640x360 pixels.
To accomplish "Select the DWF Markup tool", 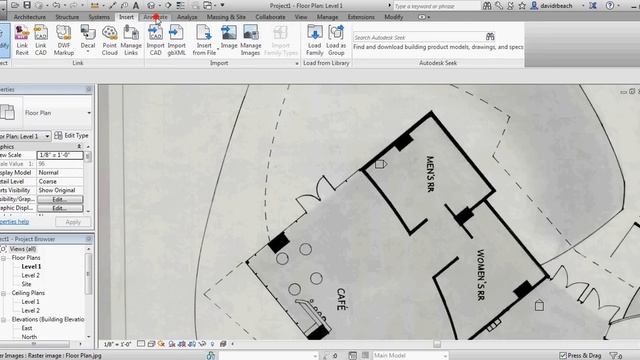I will (x=64, y=40).
